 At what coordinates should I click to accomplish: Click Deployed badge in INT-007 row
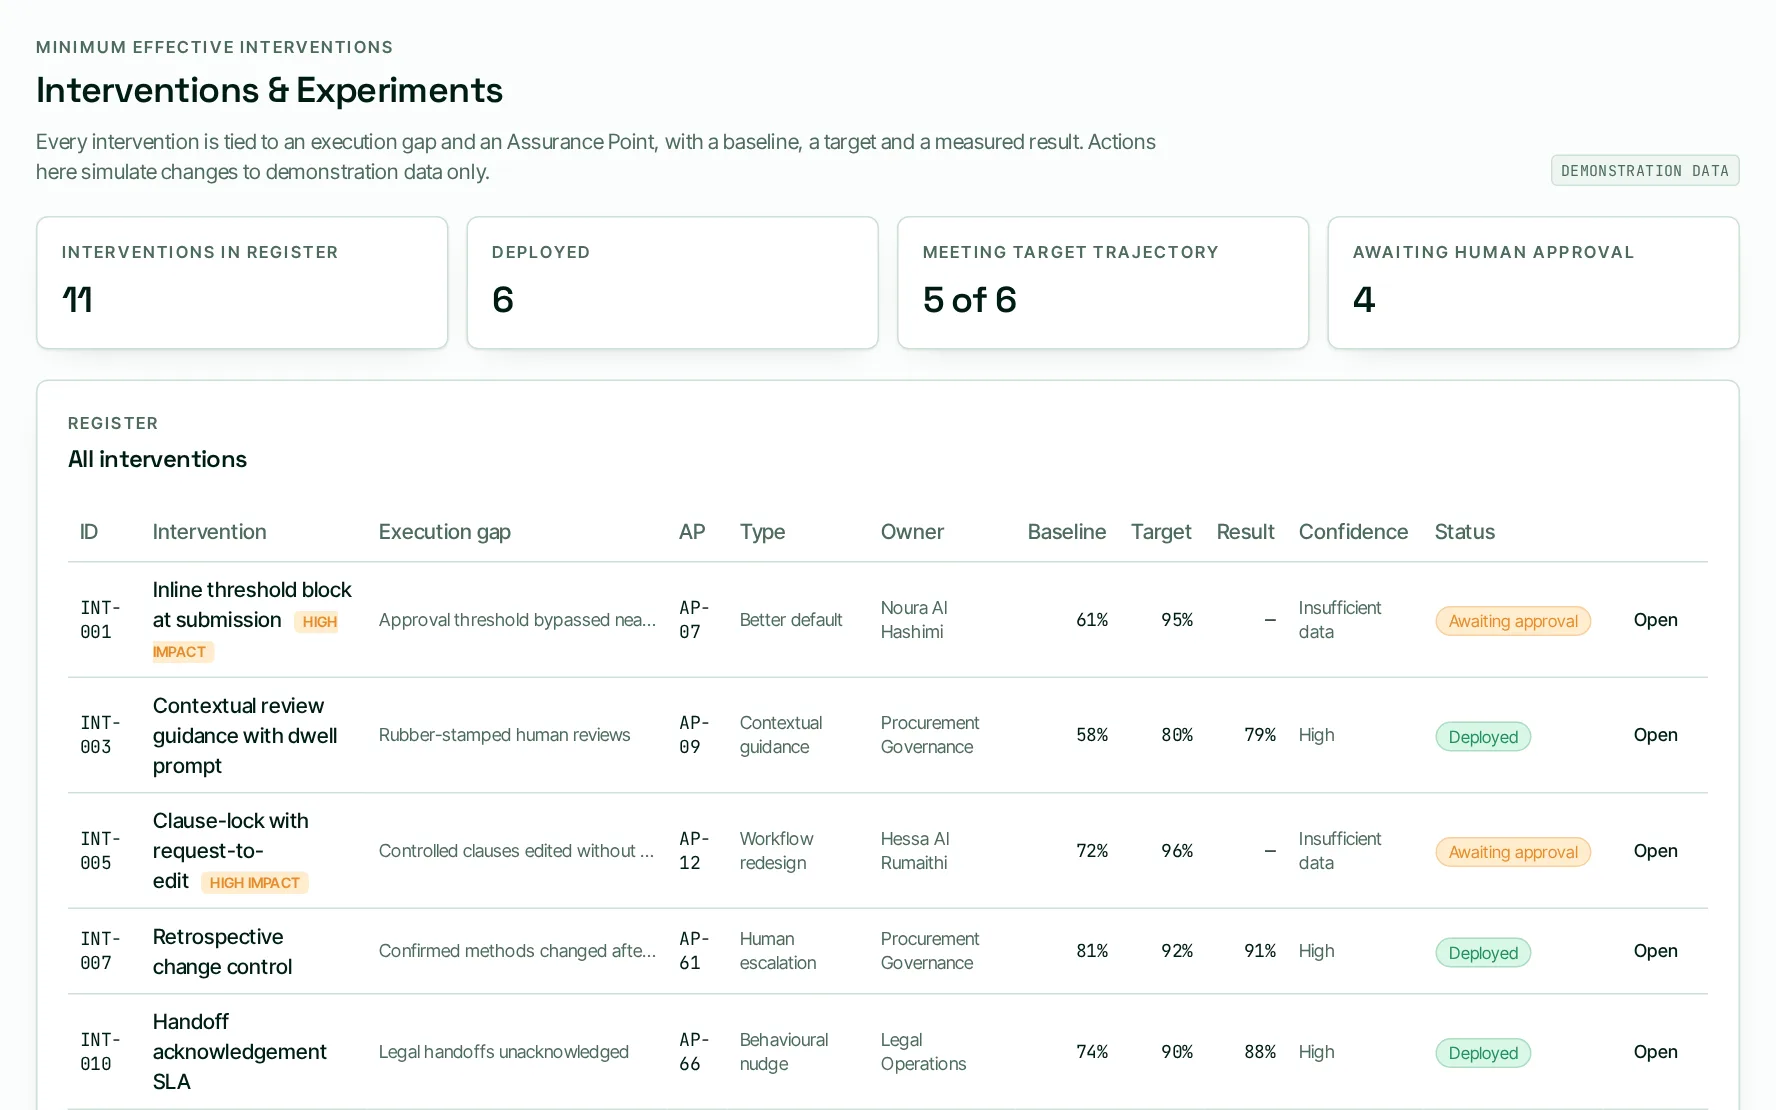pyautogui.click(x=1483, y=953)
